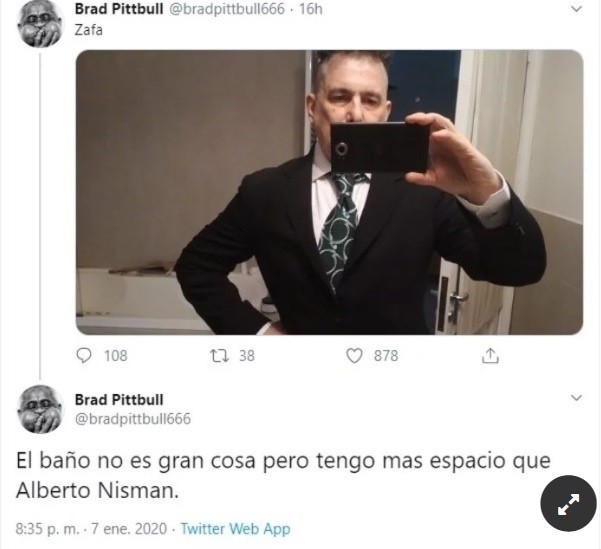Open the Twitter Web App link
This screenshot has height=549, width=601.
tap(235, 529)
